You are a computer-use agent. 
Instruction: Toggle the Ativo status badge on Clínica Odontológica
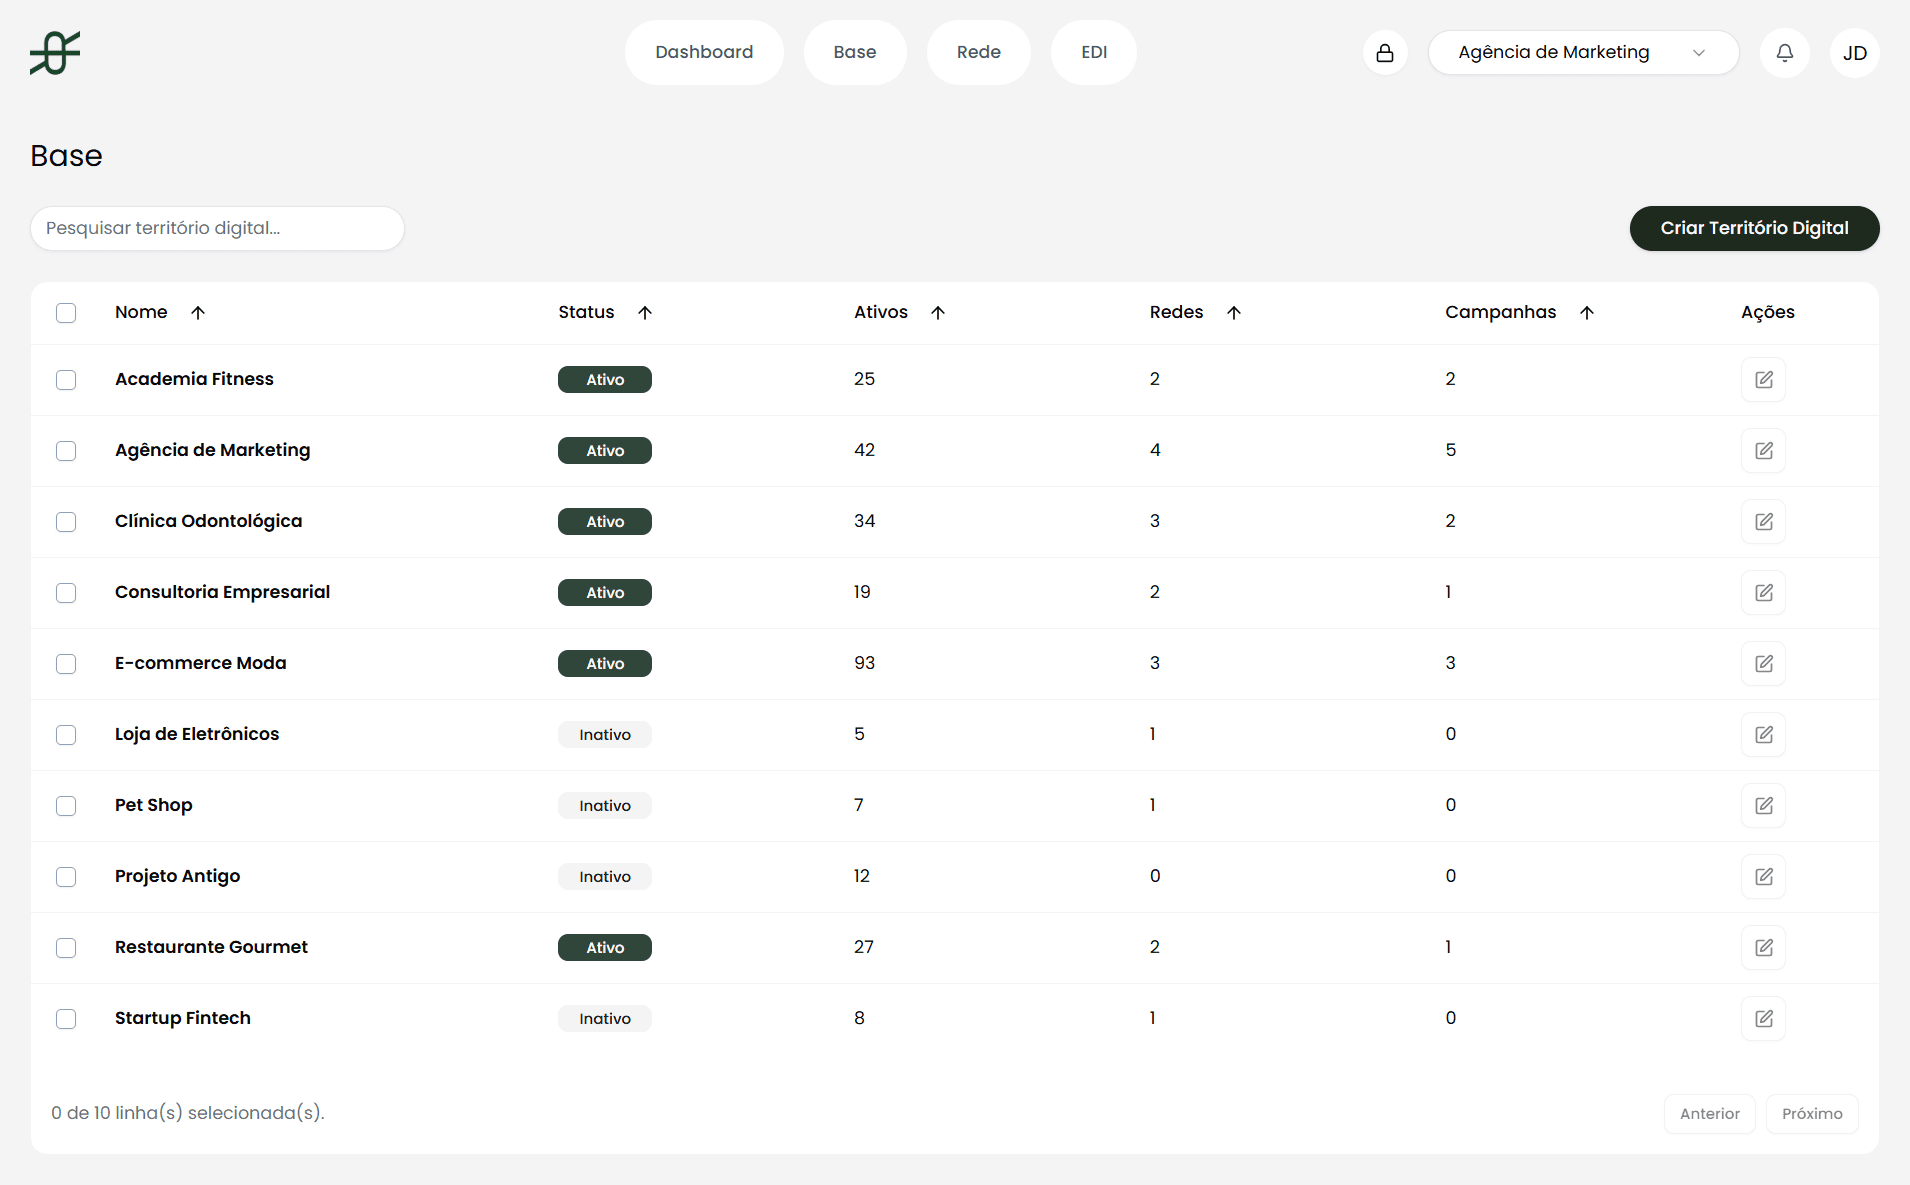tap(604, 521)
